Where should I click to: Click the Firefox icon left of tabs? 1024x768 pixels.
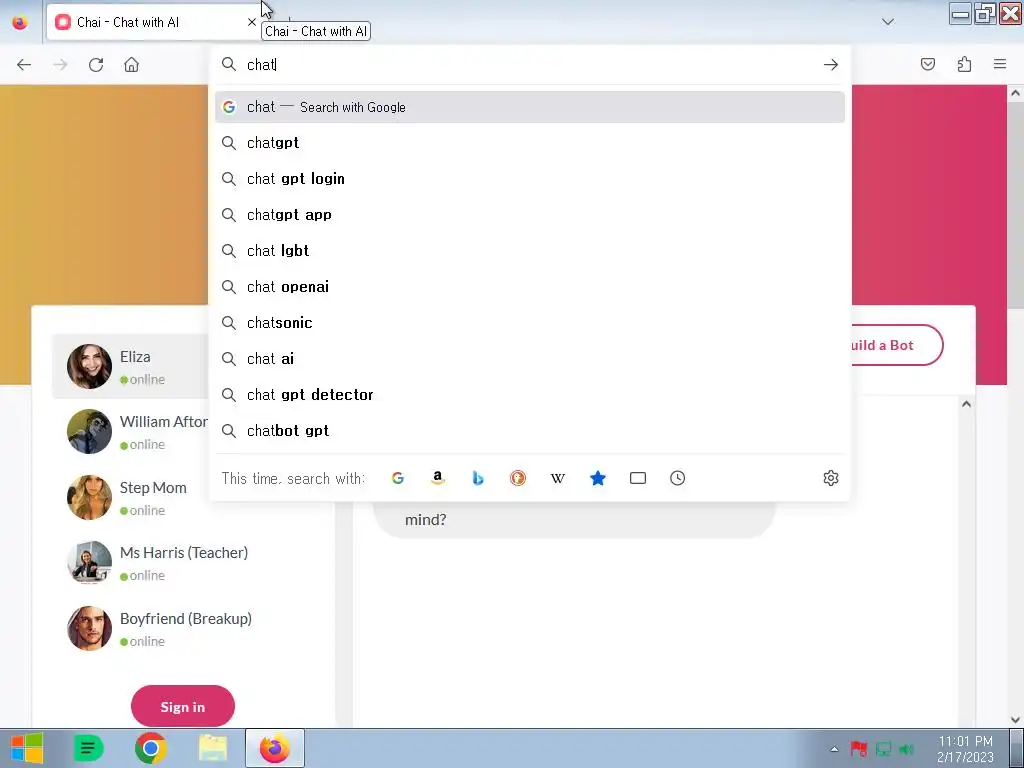[20, 22]
